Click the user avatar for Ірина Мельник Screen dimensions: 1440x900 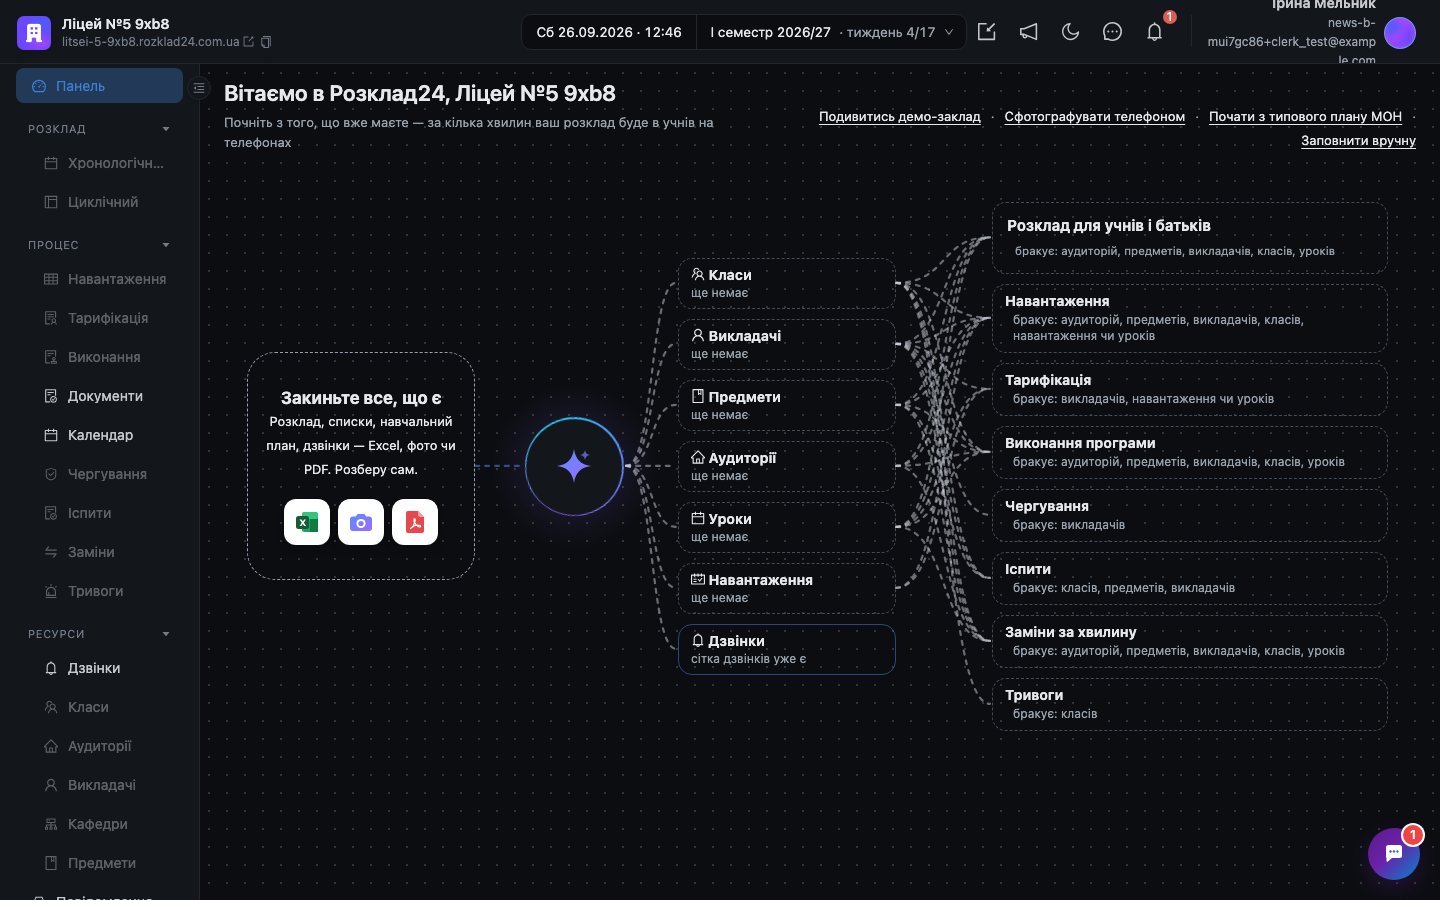pyautogui.click(x=1400, y=33)
